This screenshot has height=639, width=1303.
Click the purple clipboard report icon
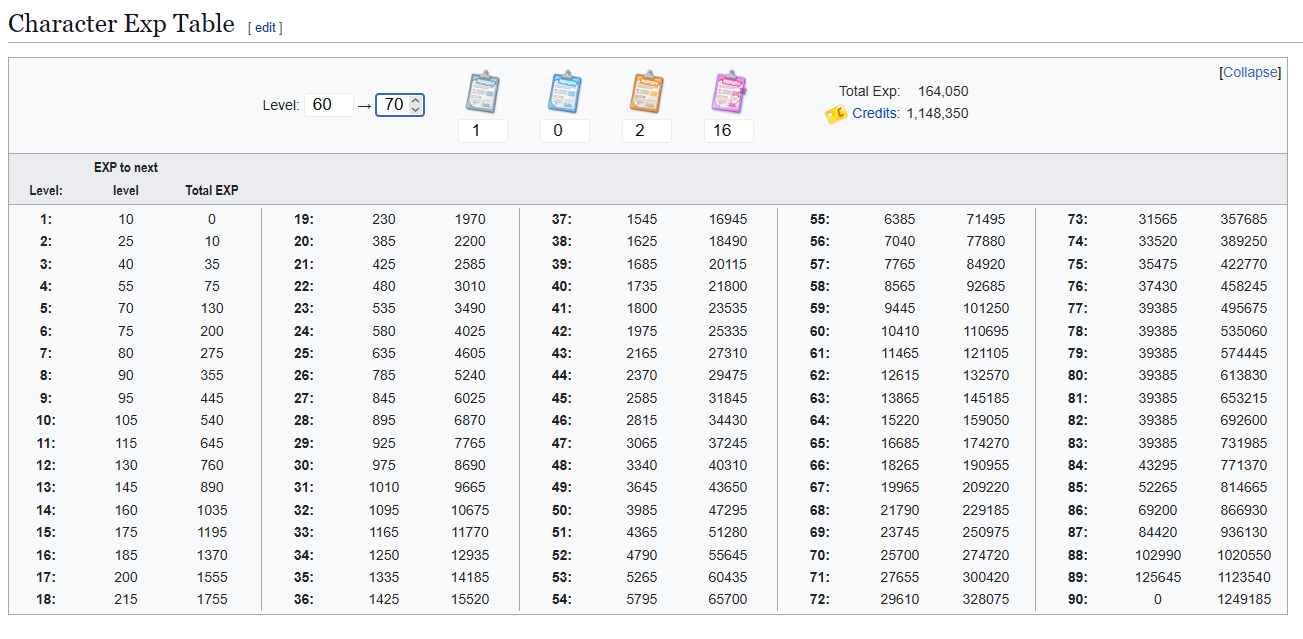[x=729, y=93]
